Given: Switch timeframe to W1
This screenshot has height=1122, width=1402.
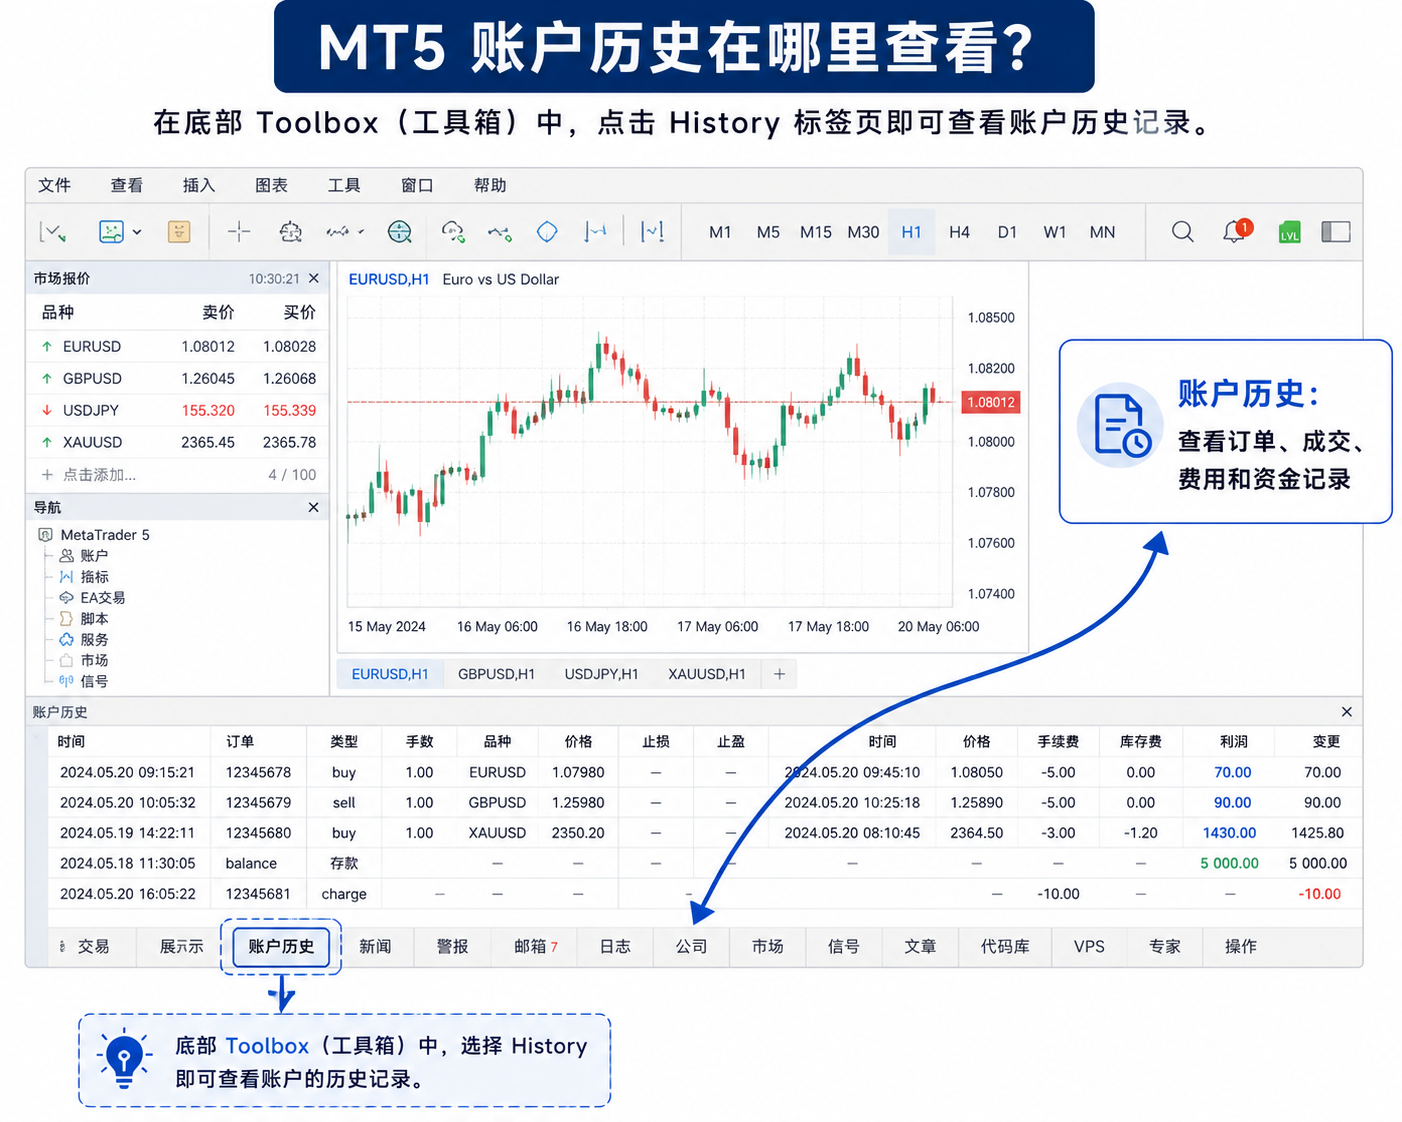Looking at the screenshot, I should 1055,232.
